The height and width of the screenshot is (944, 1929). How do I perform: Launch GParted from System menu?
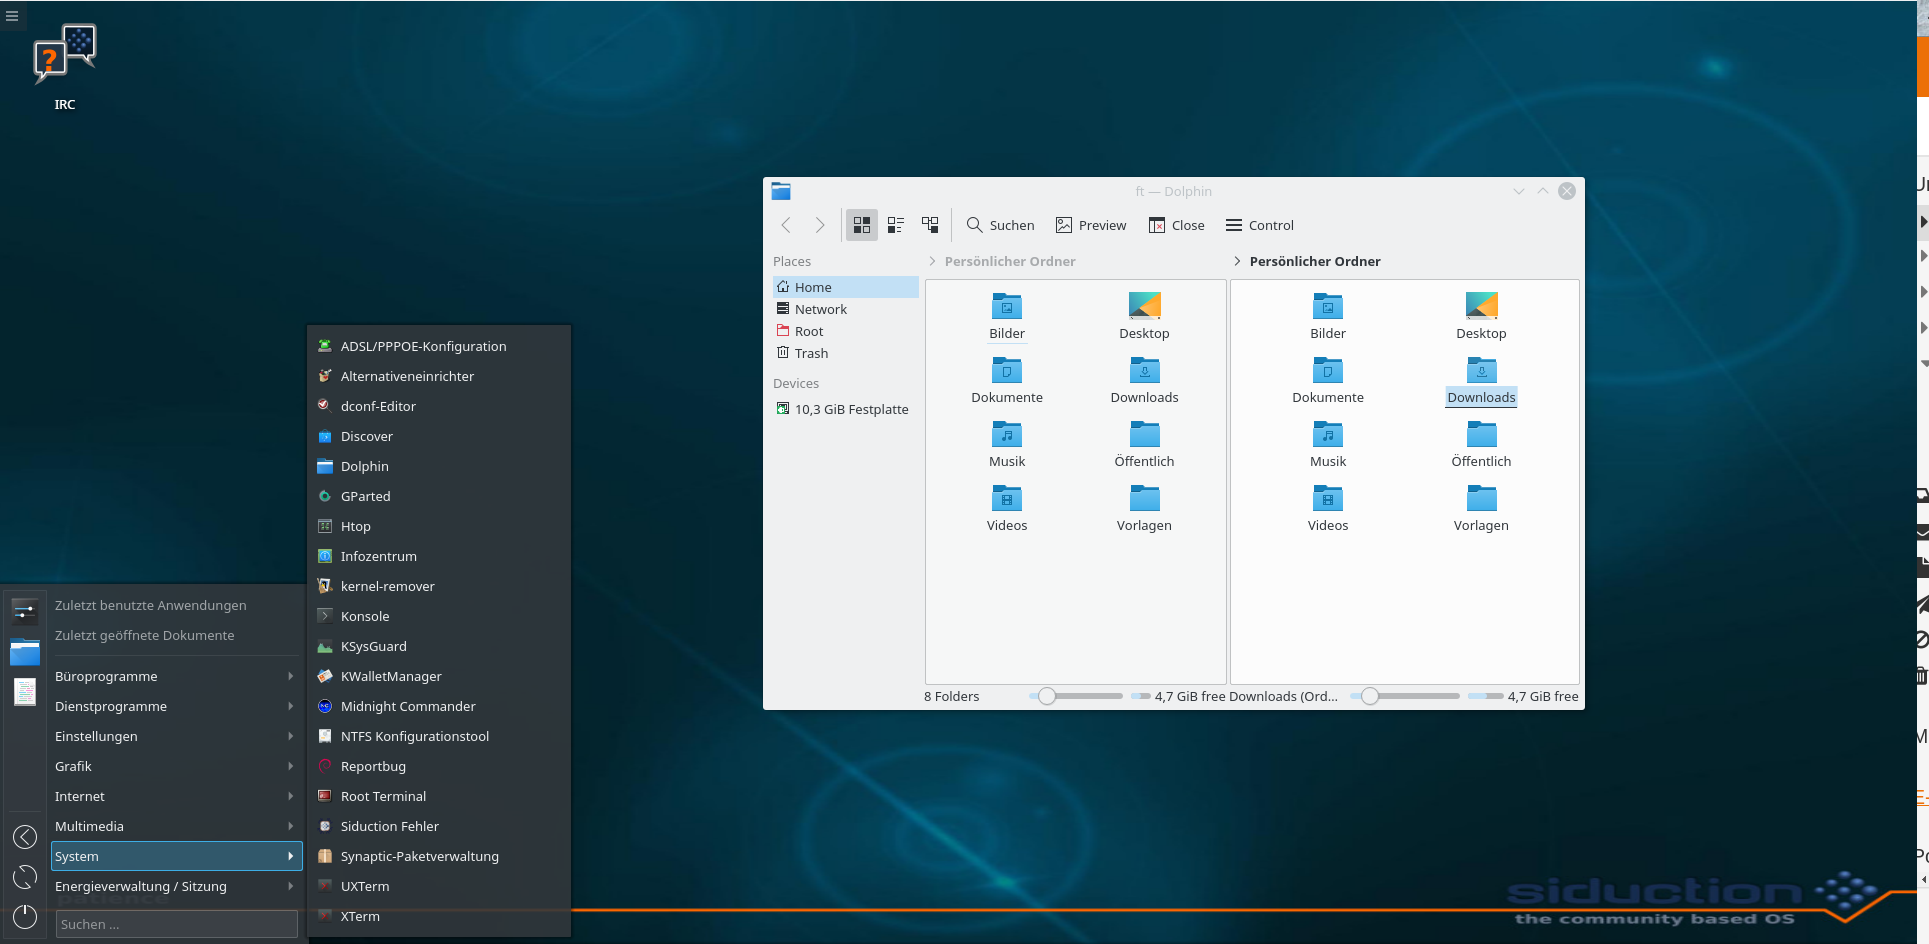(x=439, y=496)
